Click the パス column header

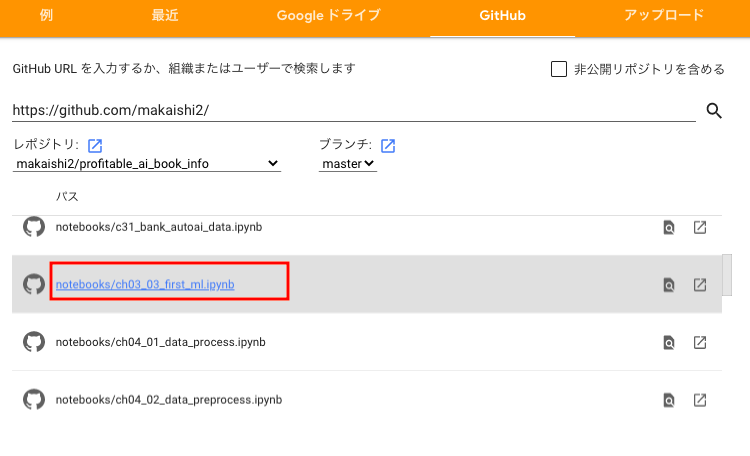coord(67,196)
